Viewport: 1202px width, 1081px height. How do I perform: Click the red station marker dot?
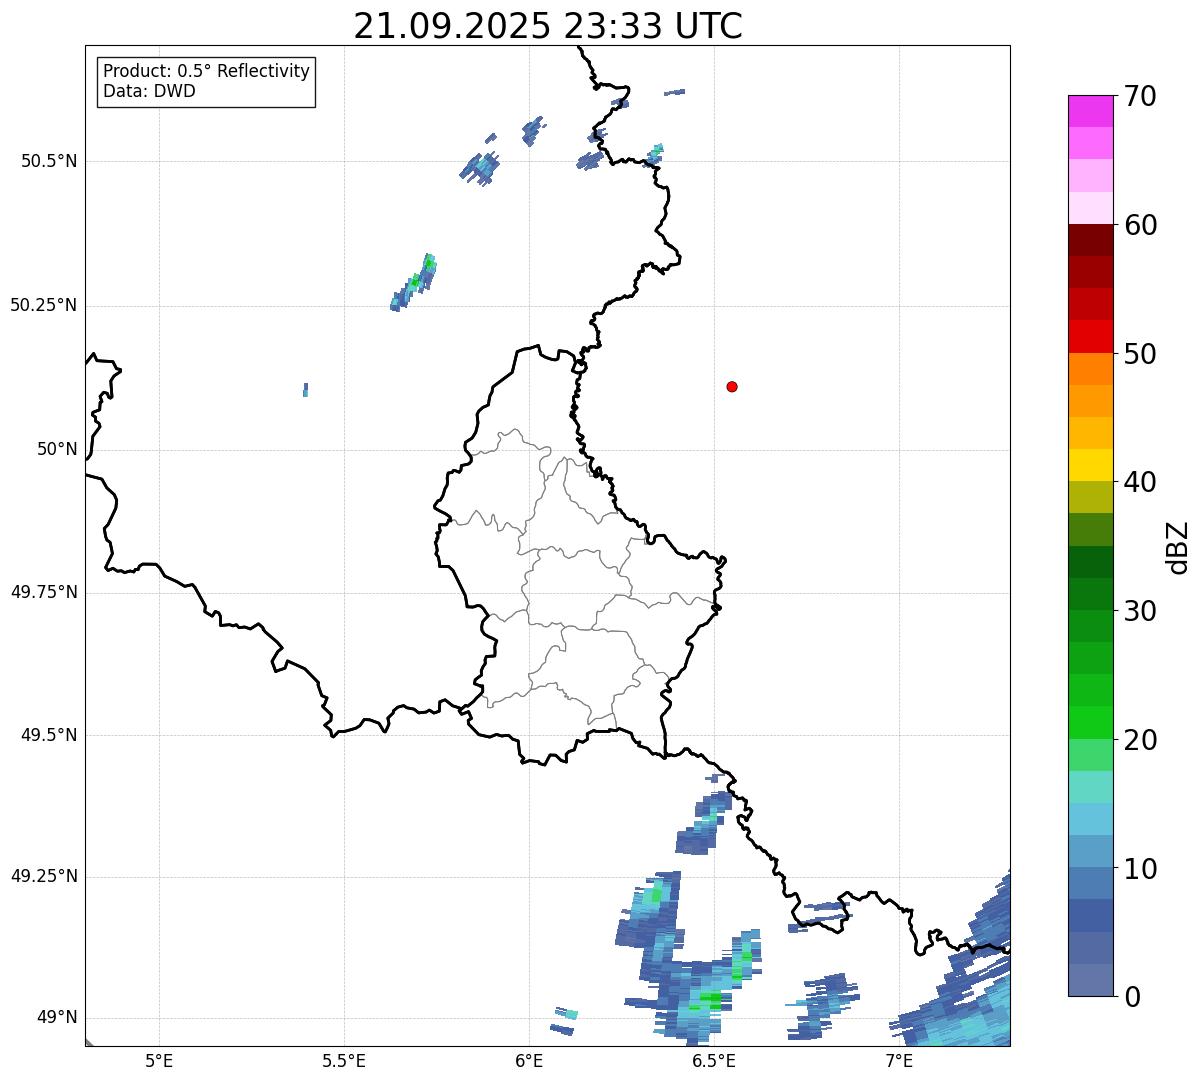[732, 386]
